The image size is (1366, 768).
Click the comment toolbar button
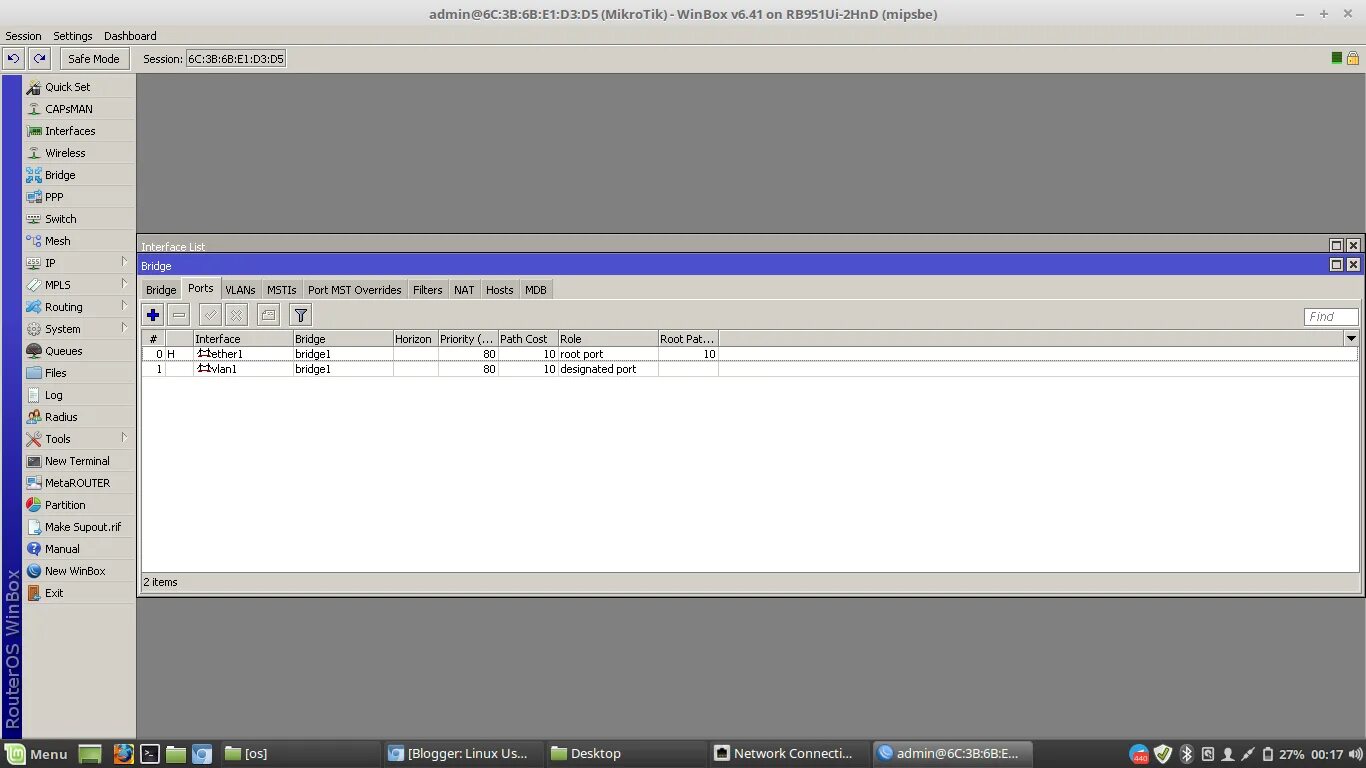click(x=268, y=315)
